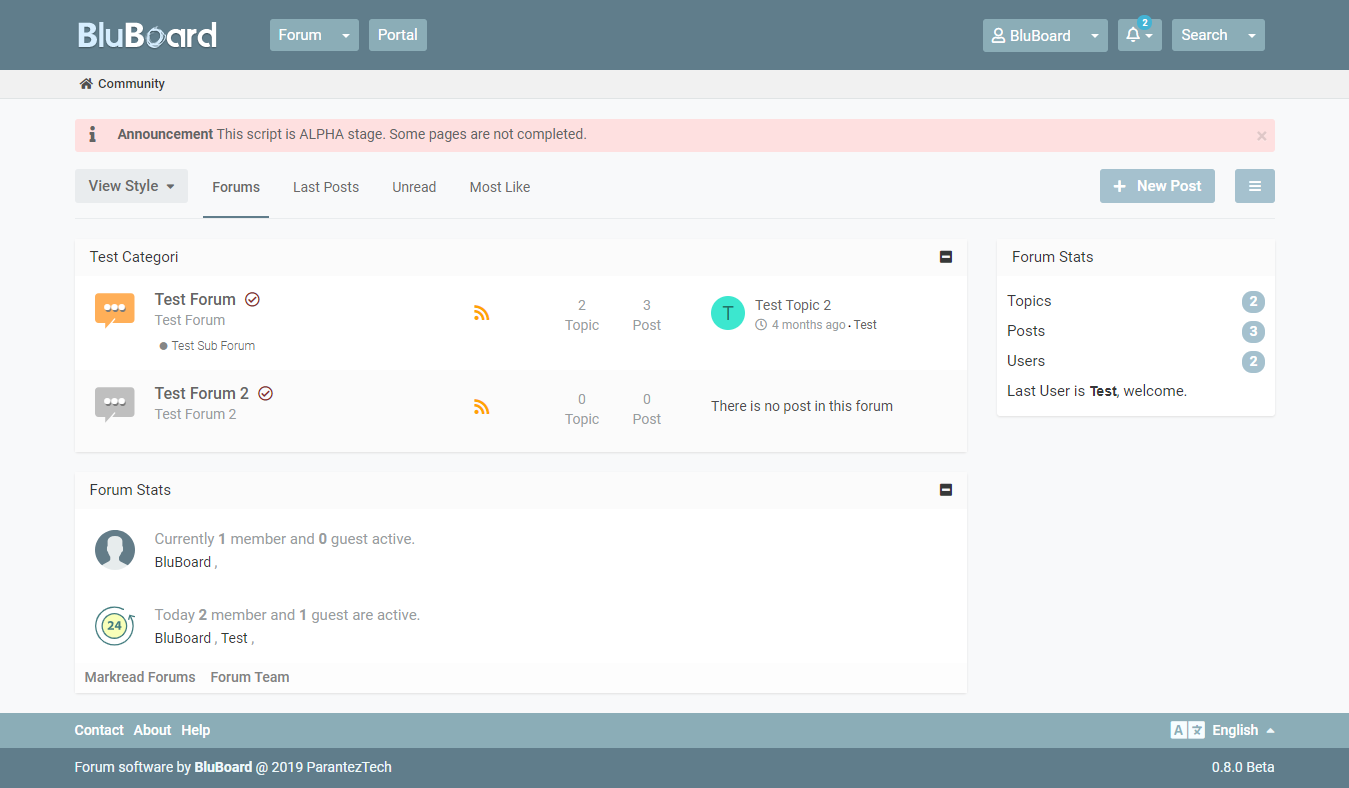The image size is (1349, 788).
Task: Click the 0.8.0 Beta version text
Action: click(x=1243, y=767)
